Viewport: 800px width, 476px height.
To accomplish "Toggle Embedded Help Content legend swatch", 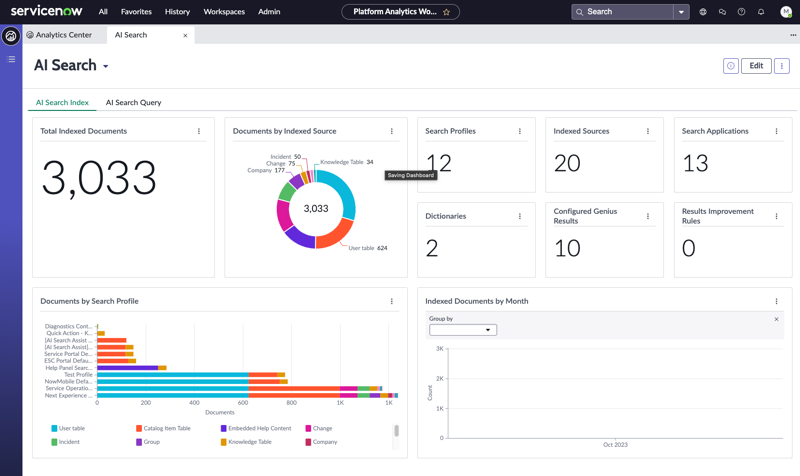I will [223, 429].
